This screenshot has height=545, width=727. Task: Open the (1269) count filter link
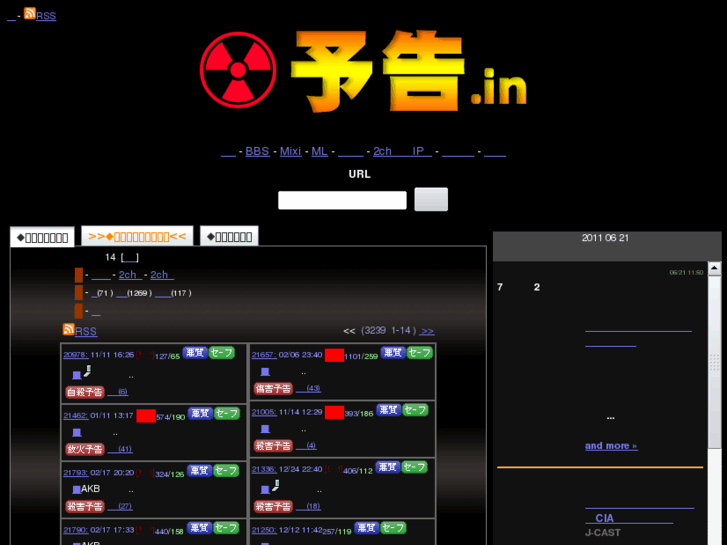click(134, 293)
